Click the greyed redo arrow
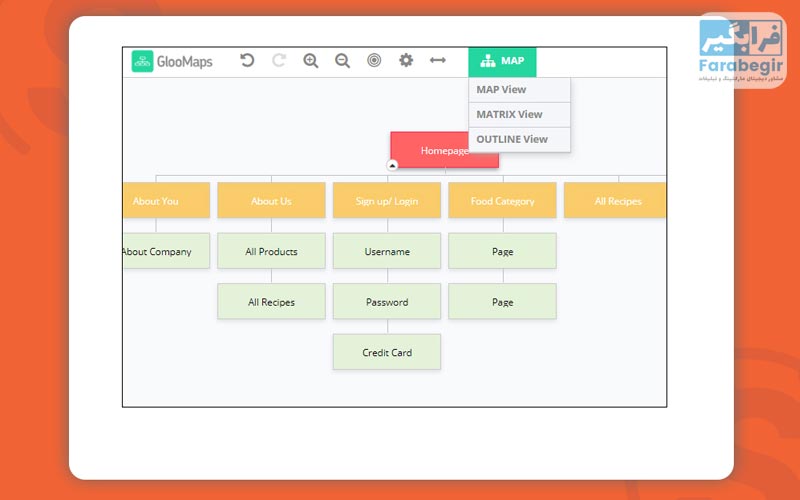The width and height of the screenshot is (800, 500). point(279,61)
